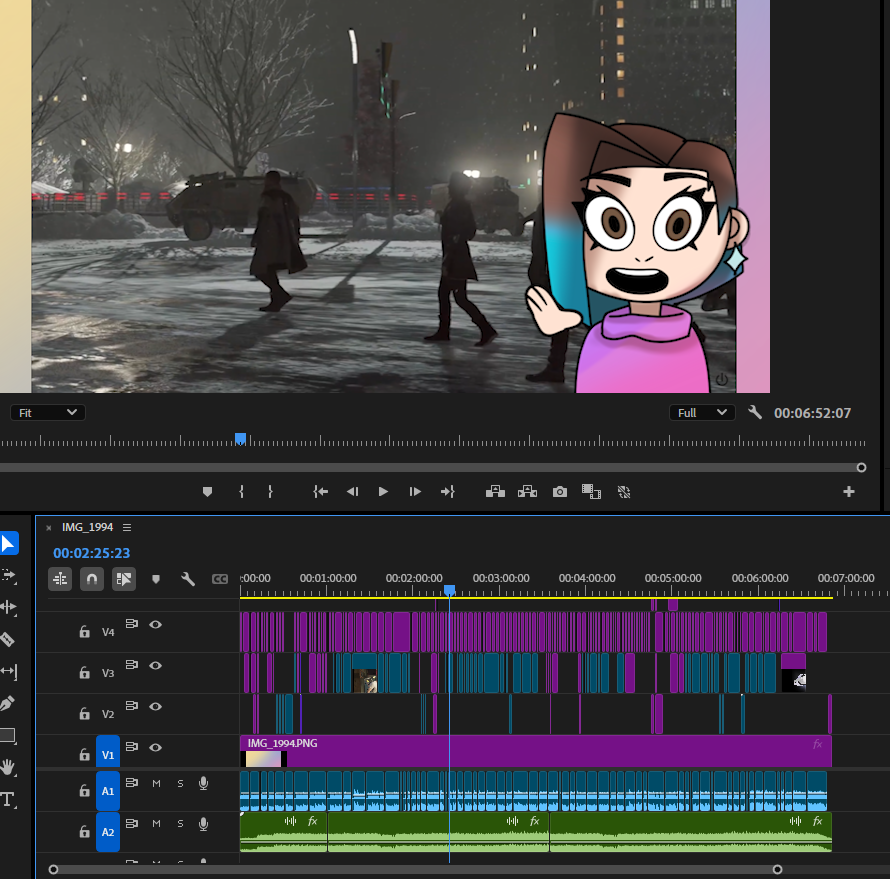Open the program monitor button editor plus
Image resolution: width=890 pixels, height=879 pixels.
point(849,491)
